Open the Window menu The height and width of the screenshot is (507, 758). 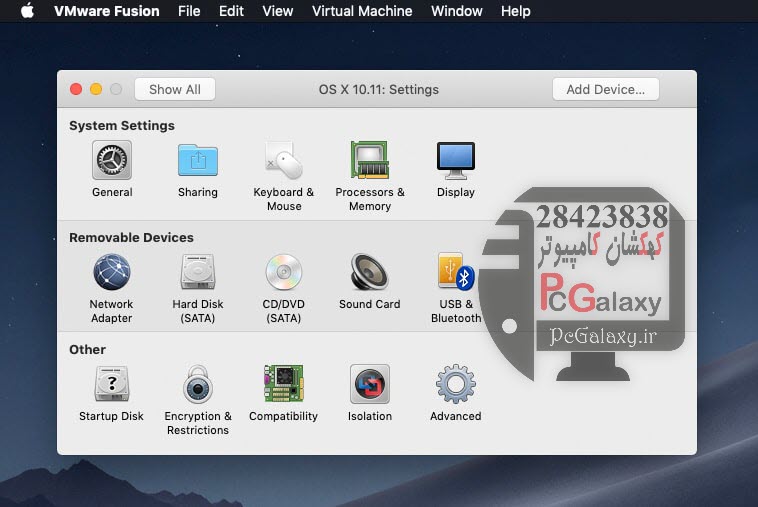[x=456, y=11]
